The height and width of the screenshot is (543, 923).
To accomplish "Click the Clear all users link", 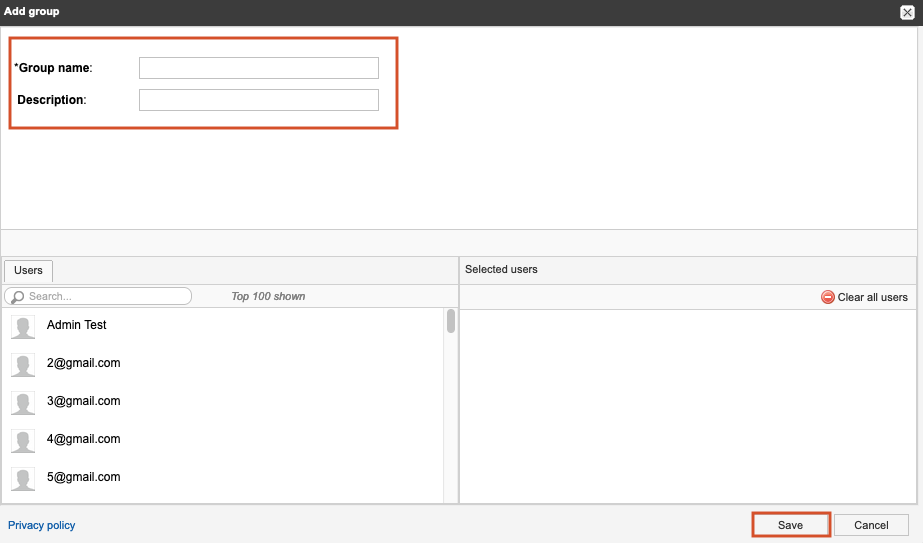I will click(x=872, y=297).
